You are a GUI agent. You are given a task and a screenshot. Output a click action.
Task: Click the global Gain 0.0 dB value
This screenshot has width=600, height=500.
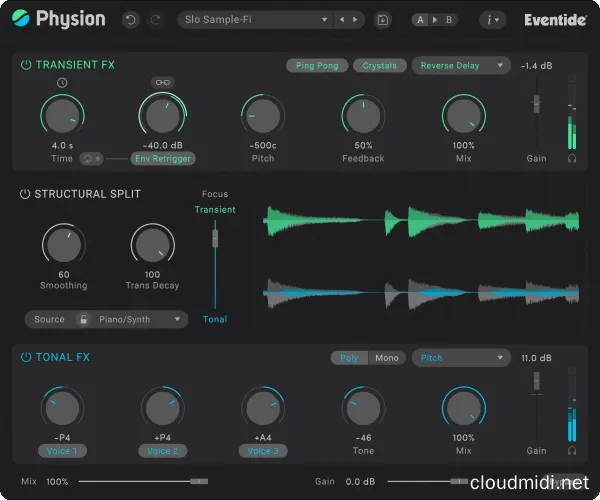click(x=360, y=482)
